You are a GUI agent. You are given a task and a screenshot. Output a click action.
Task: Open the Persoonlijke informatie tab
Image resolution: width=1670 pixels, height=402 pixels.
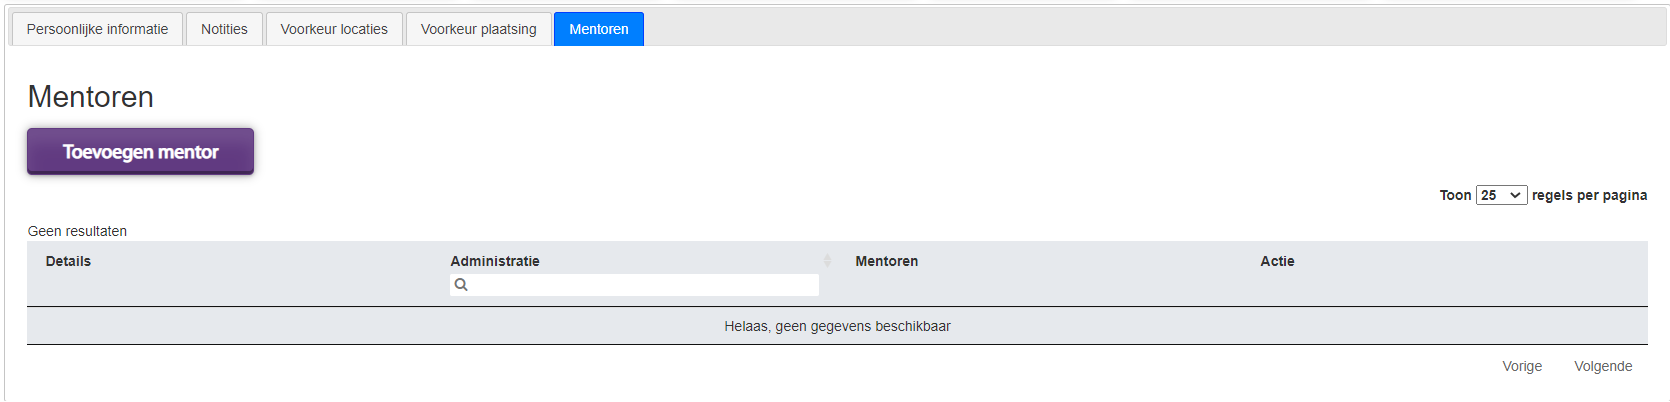pos(97,29)
